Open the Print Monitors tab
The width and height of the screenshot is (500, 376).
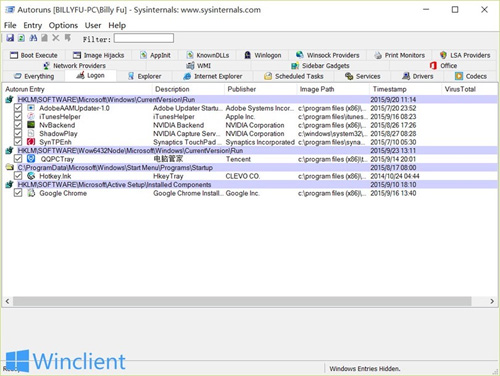pyautogui.click(x=399, y=55)
